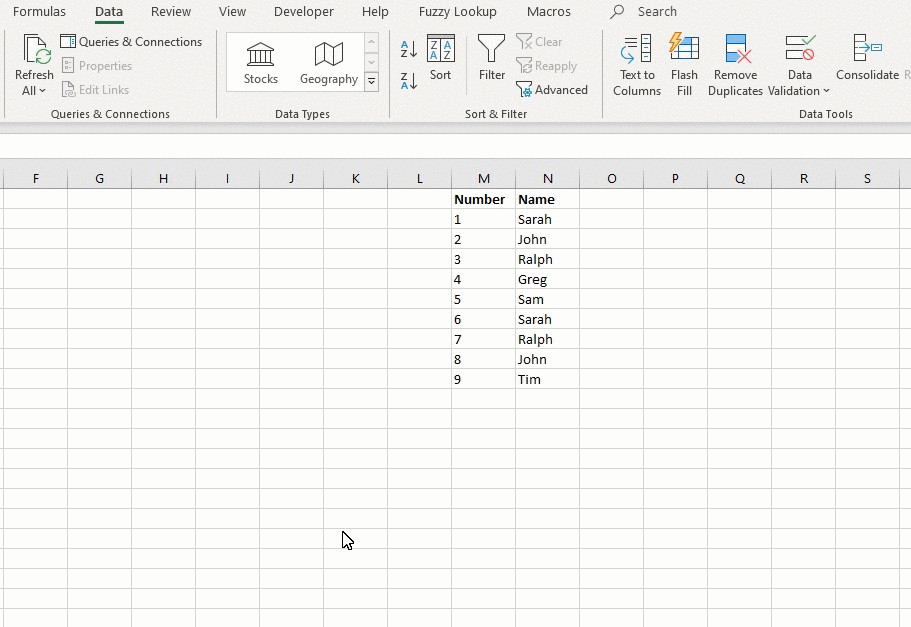Select the cell containing Tim
Image resolution: width=911 pixels, height=627 pixels.
tap(547, 379)
